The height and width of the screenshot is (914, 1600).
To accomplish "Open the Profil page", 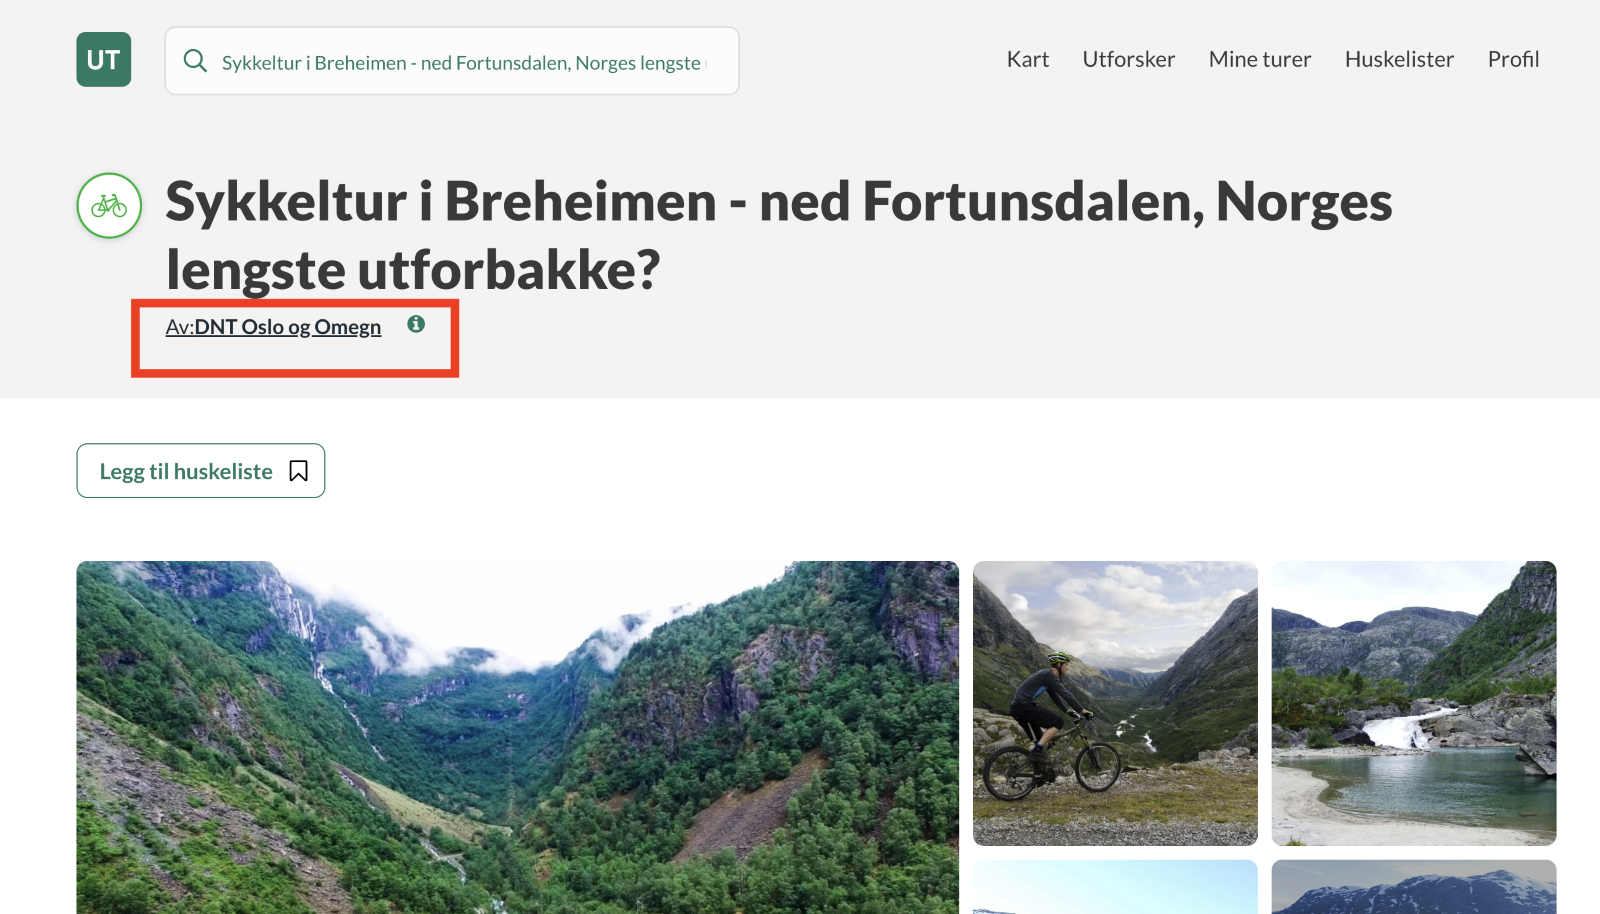I will [x=1513, y=60].
